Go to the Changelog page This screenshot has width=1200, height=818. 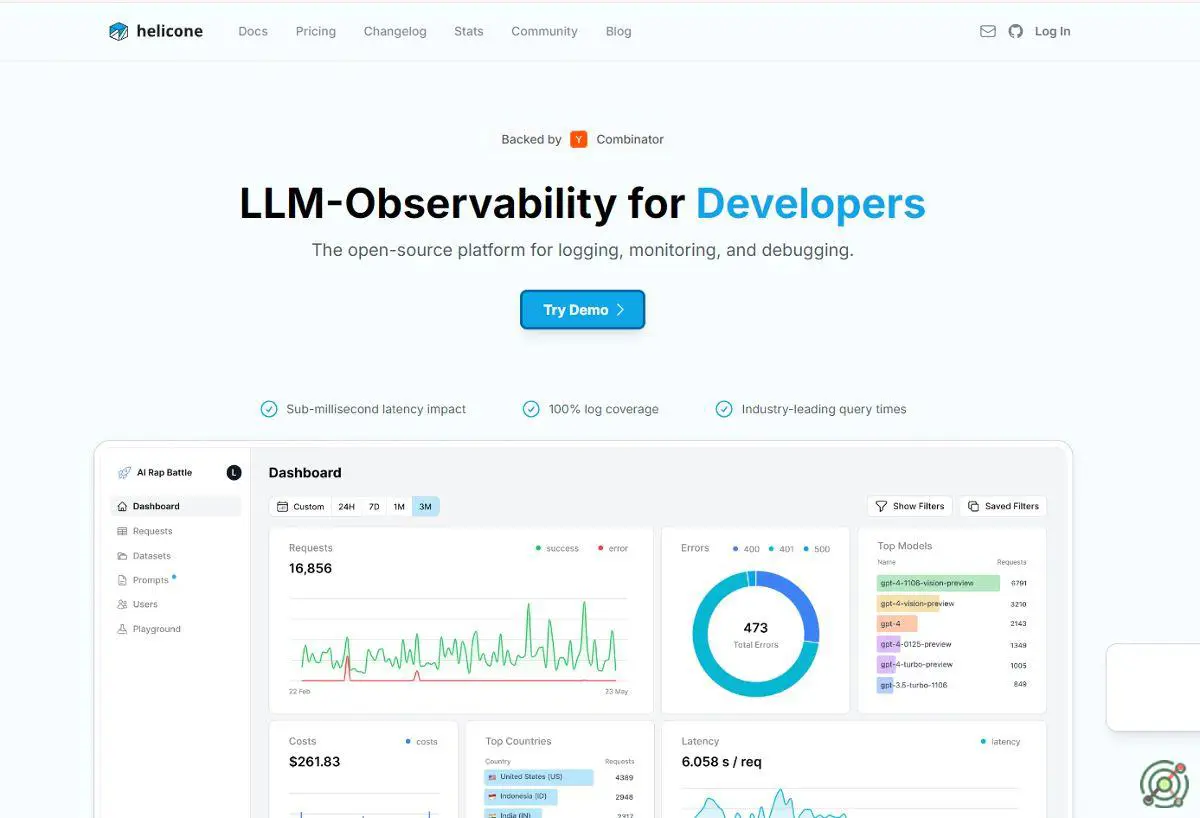pyautogui.click(x=395, y=31)
